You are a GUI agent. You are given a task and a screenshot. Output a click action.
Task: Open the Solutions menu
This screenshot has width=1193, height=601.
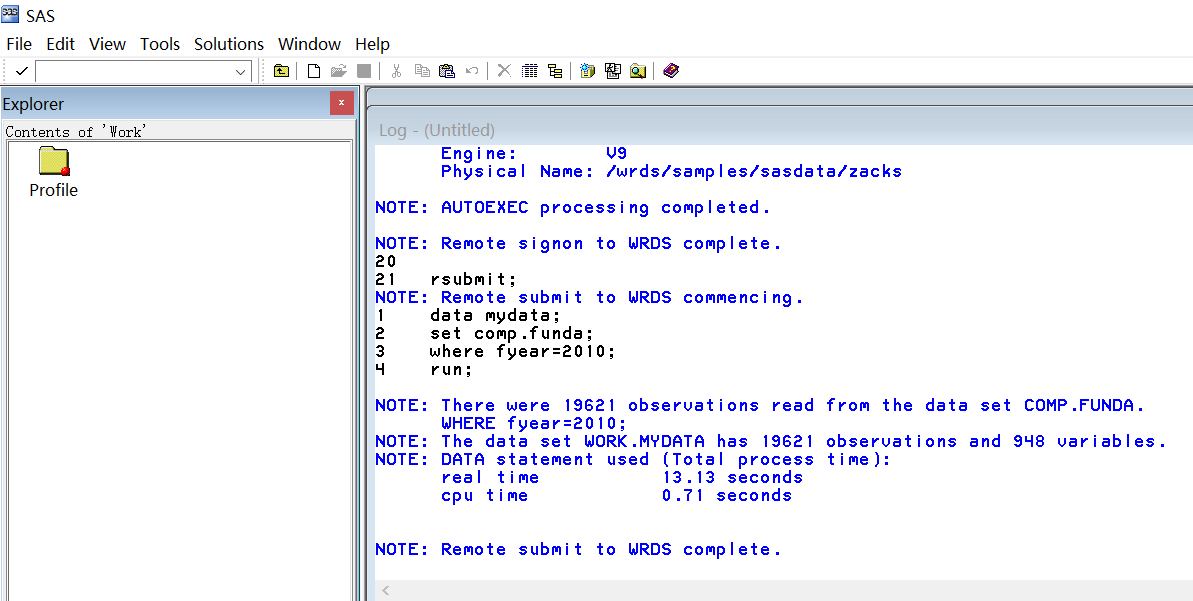click(x=229, y=44)
